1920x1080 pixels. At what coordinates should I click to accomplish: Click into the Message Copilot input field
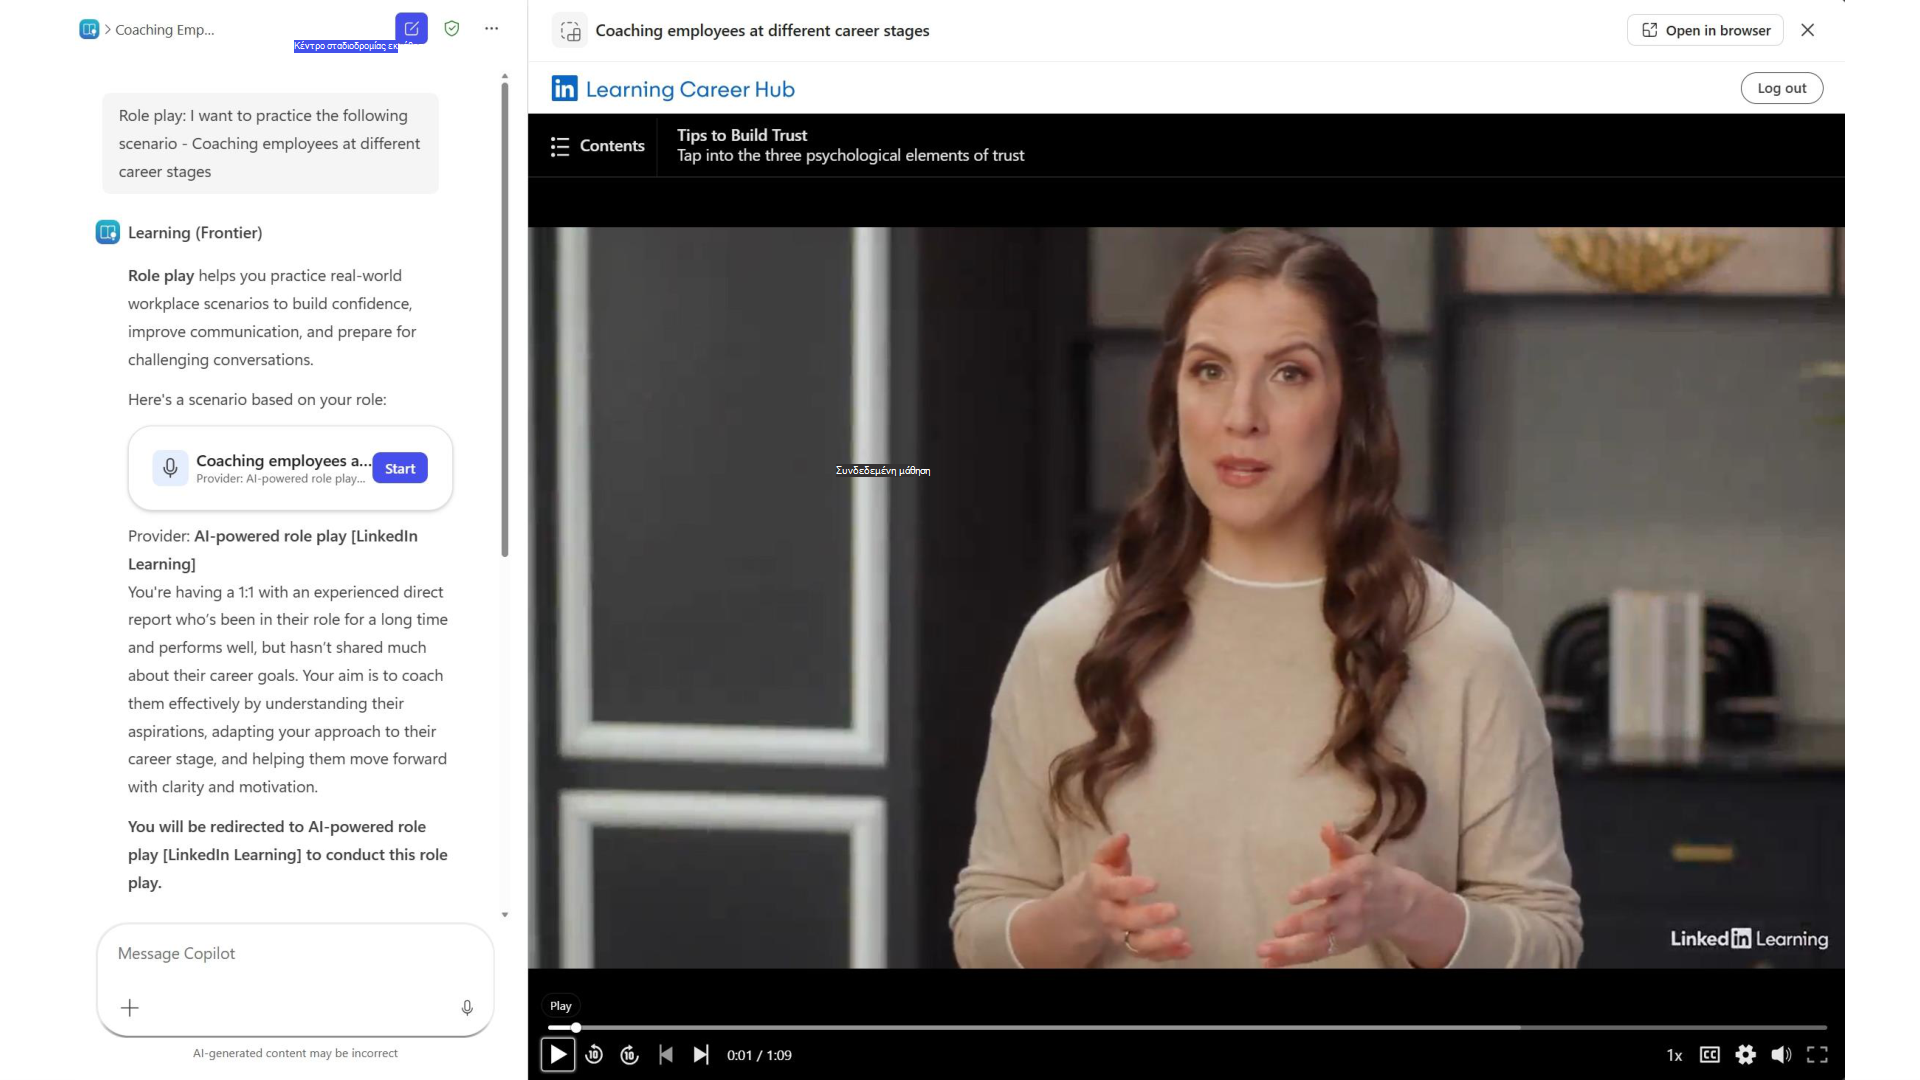point(295,954)
